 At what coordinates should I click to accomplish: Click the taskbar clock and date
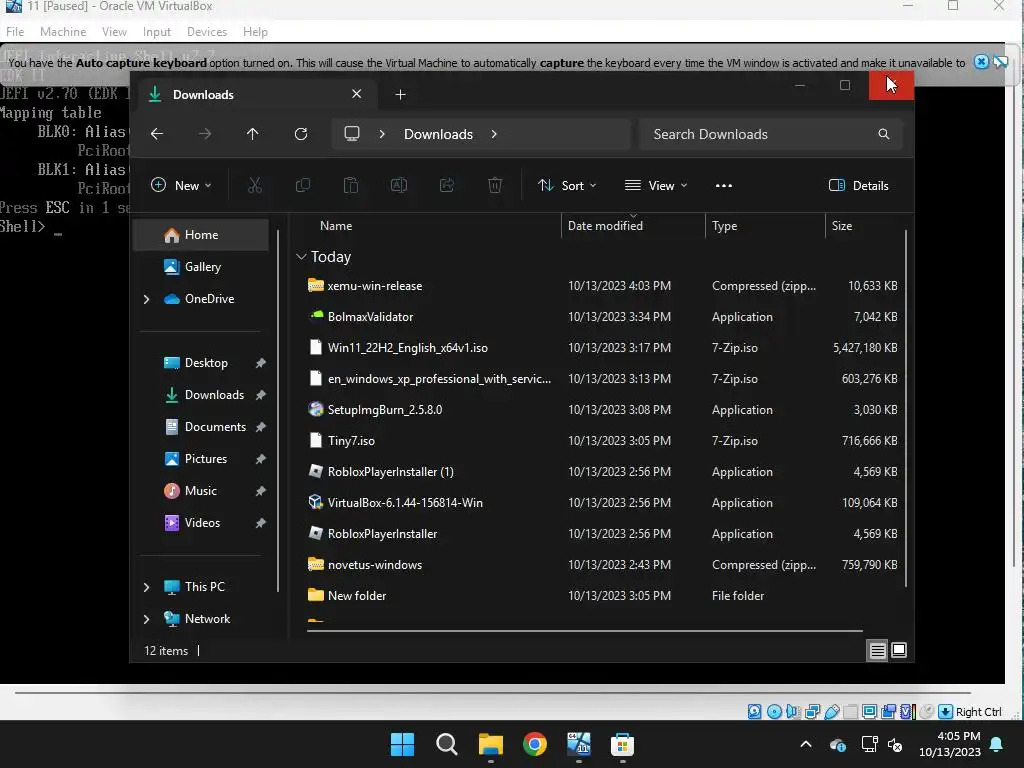950,744
